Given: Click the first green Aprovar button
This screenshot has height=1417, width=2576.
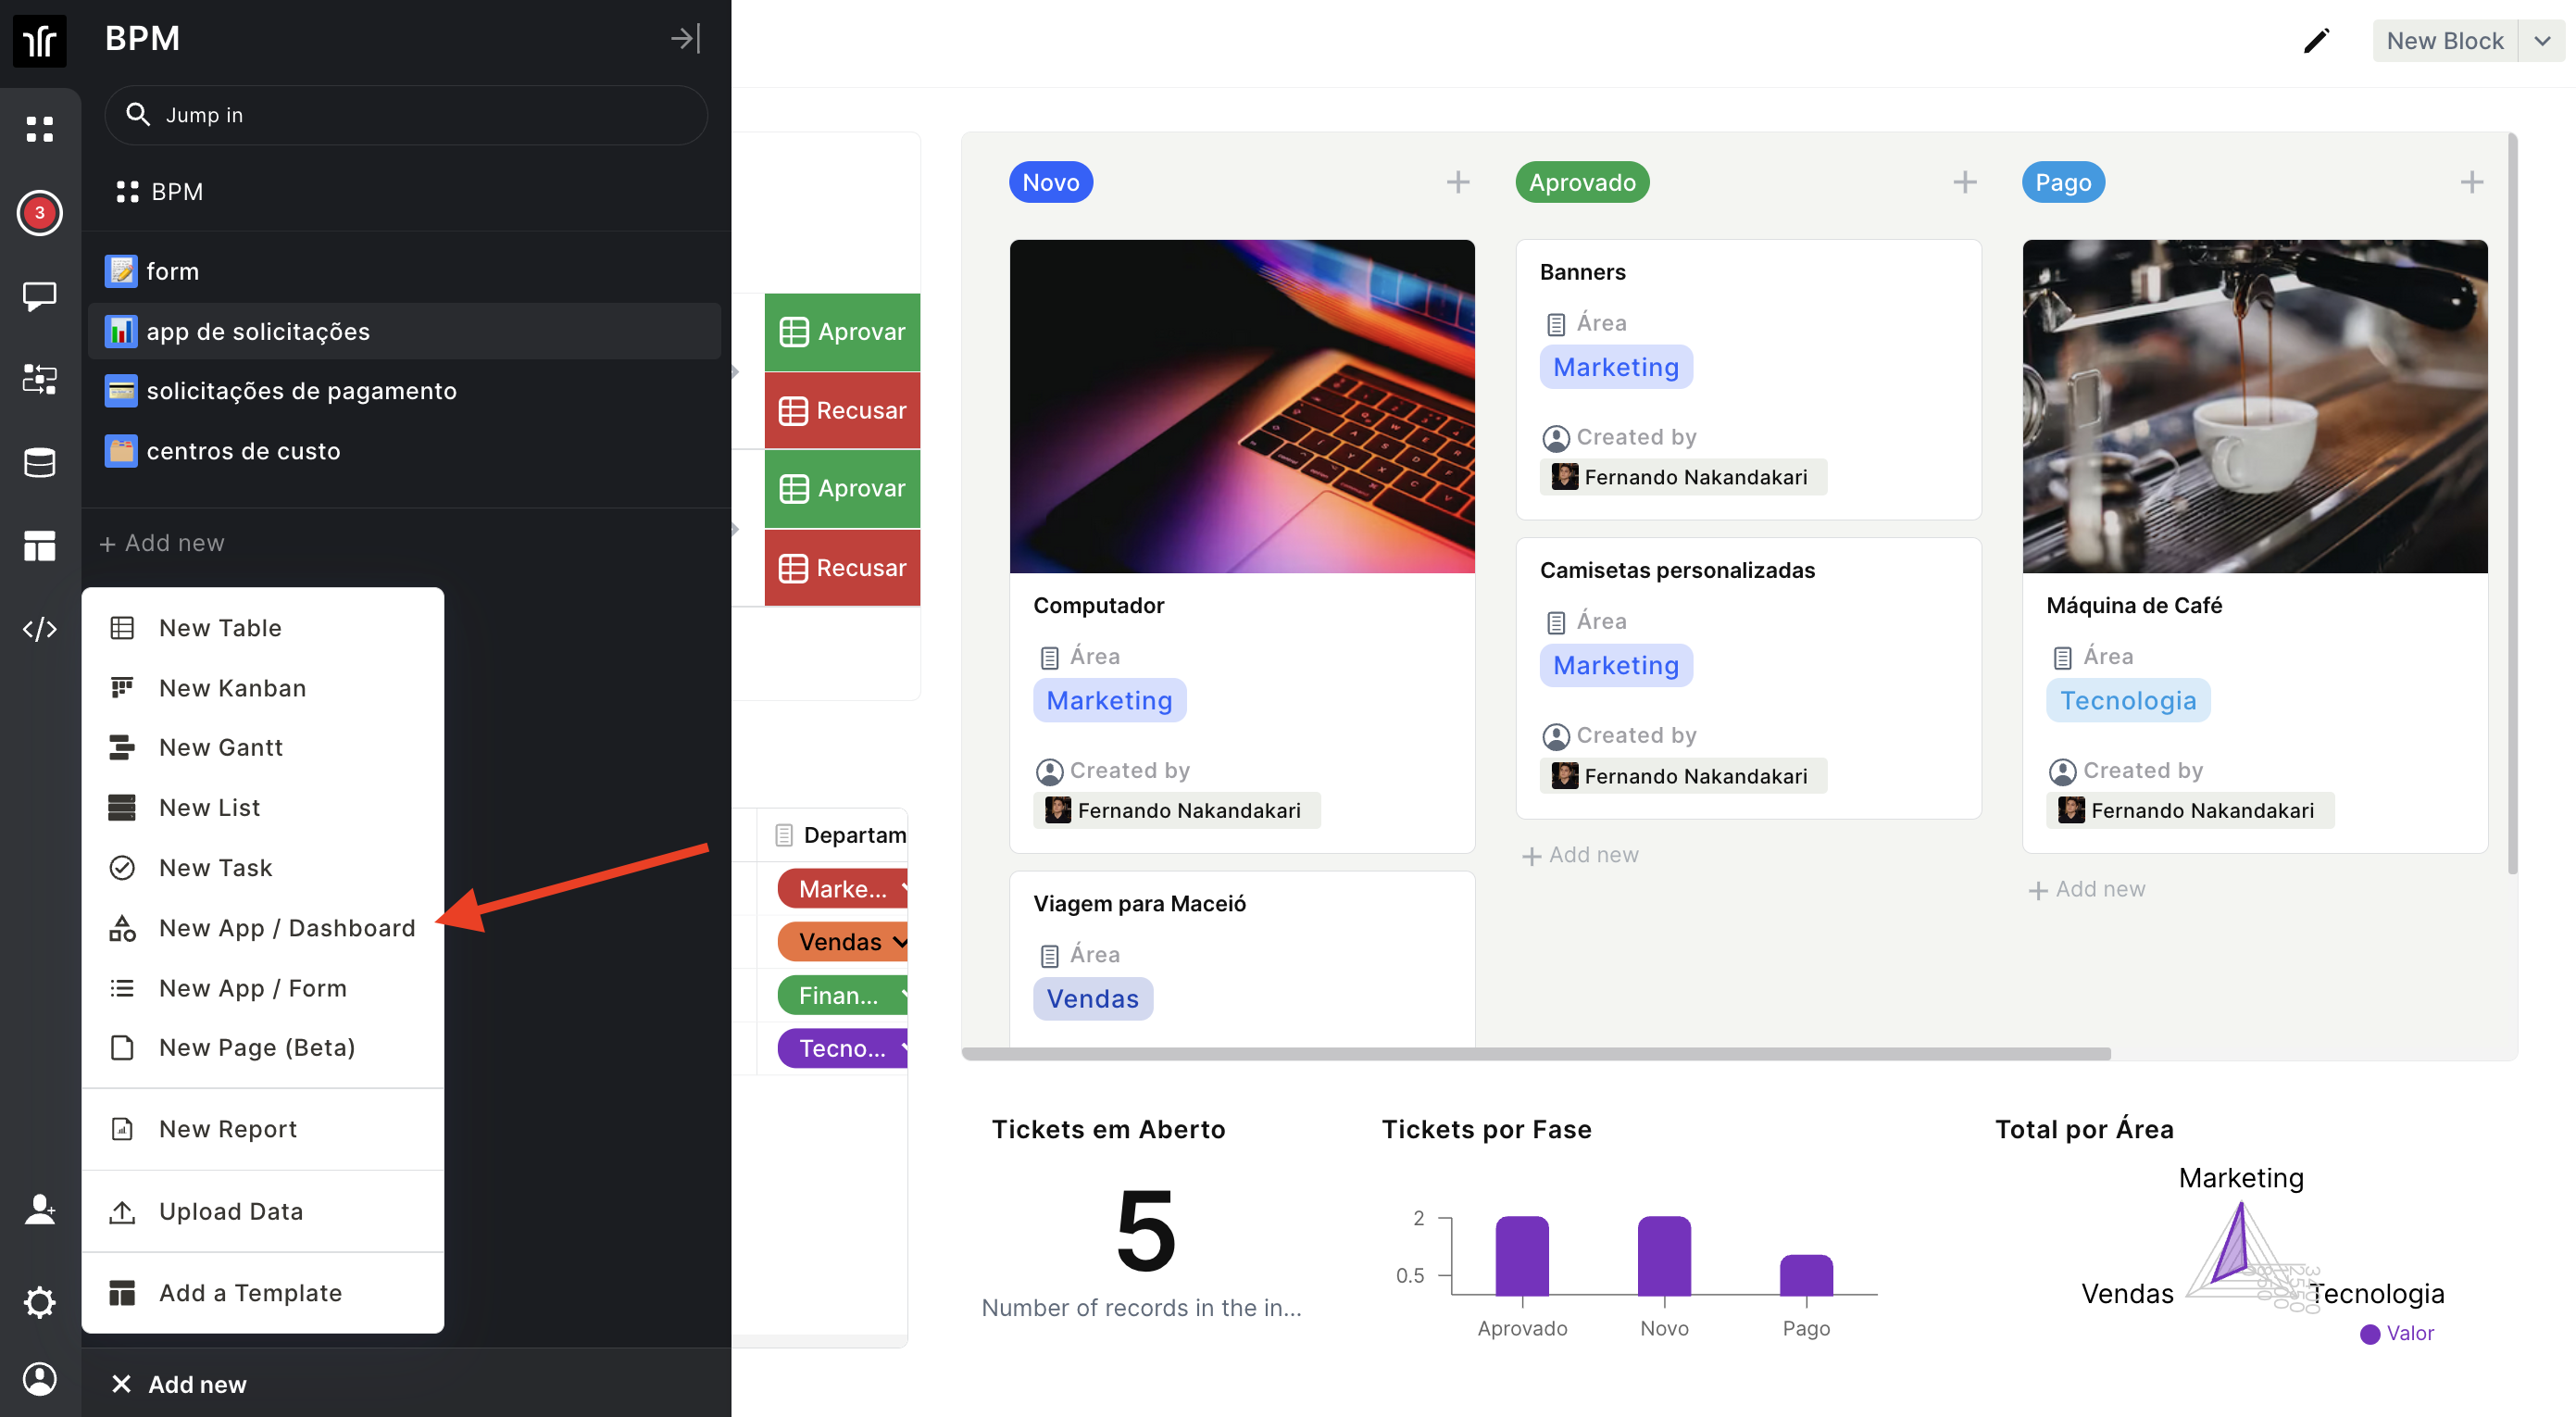Looking at the screenshot, I should pos(842,331).
